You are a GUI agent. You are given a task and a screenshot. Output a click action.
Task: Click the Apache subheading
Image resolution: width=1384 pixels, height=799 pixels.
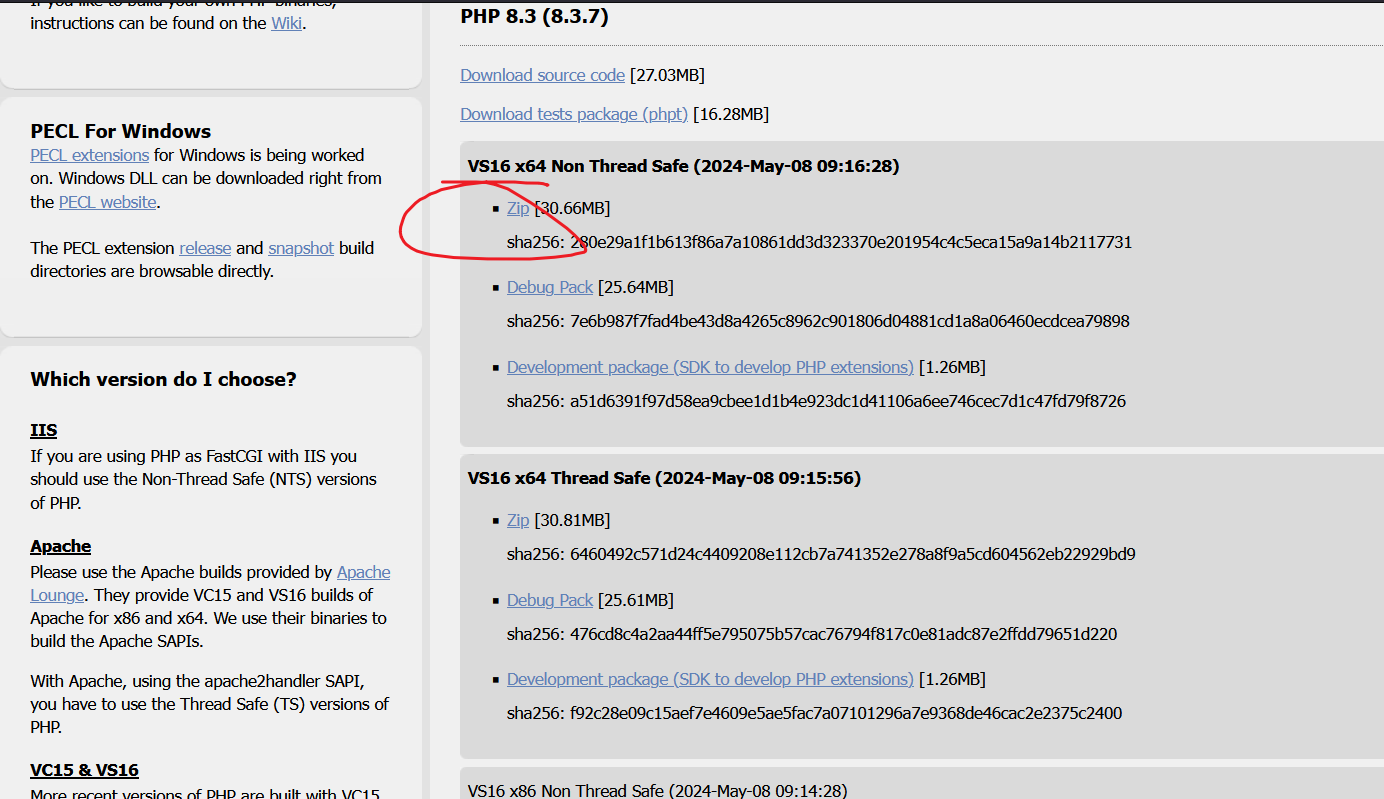pyautogui.click(x=61, y=546)
